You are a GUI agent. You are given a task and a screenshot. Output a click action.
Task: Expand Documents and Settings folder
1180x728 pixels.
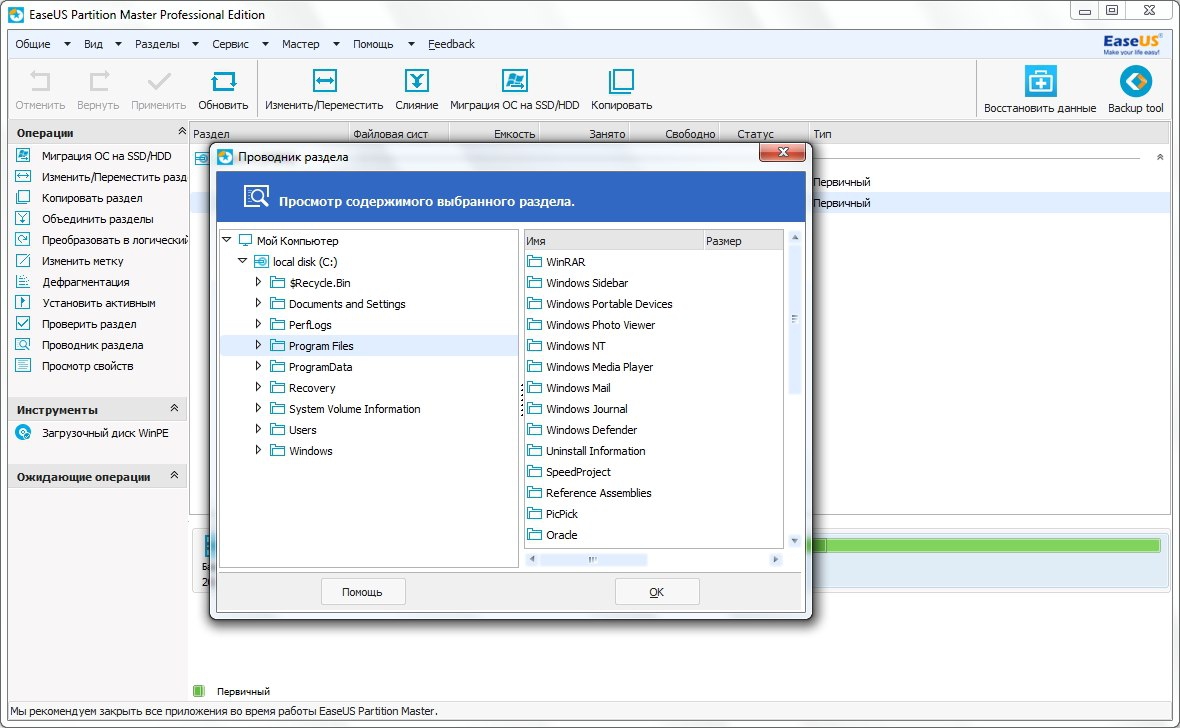(258, 303)
